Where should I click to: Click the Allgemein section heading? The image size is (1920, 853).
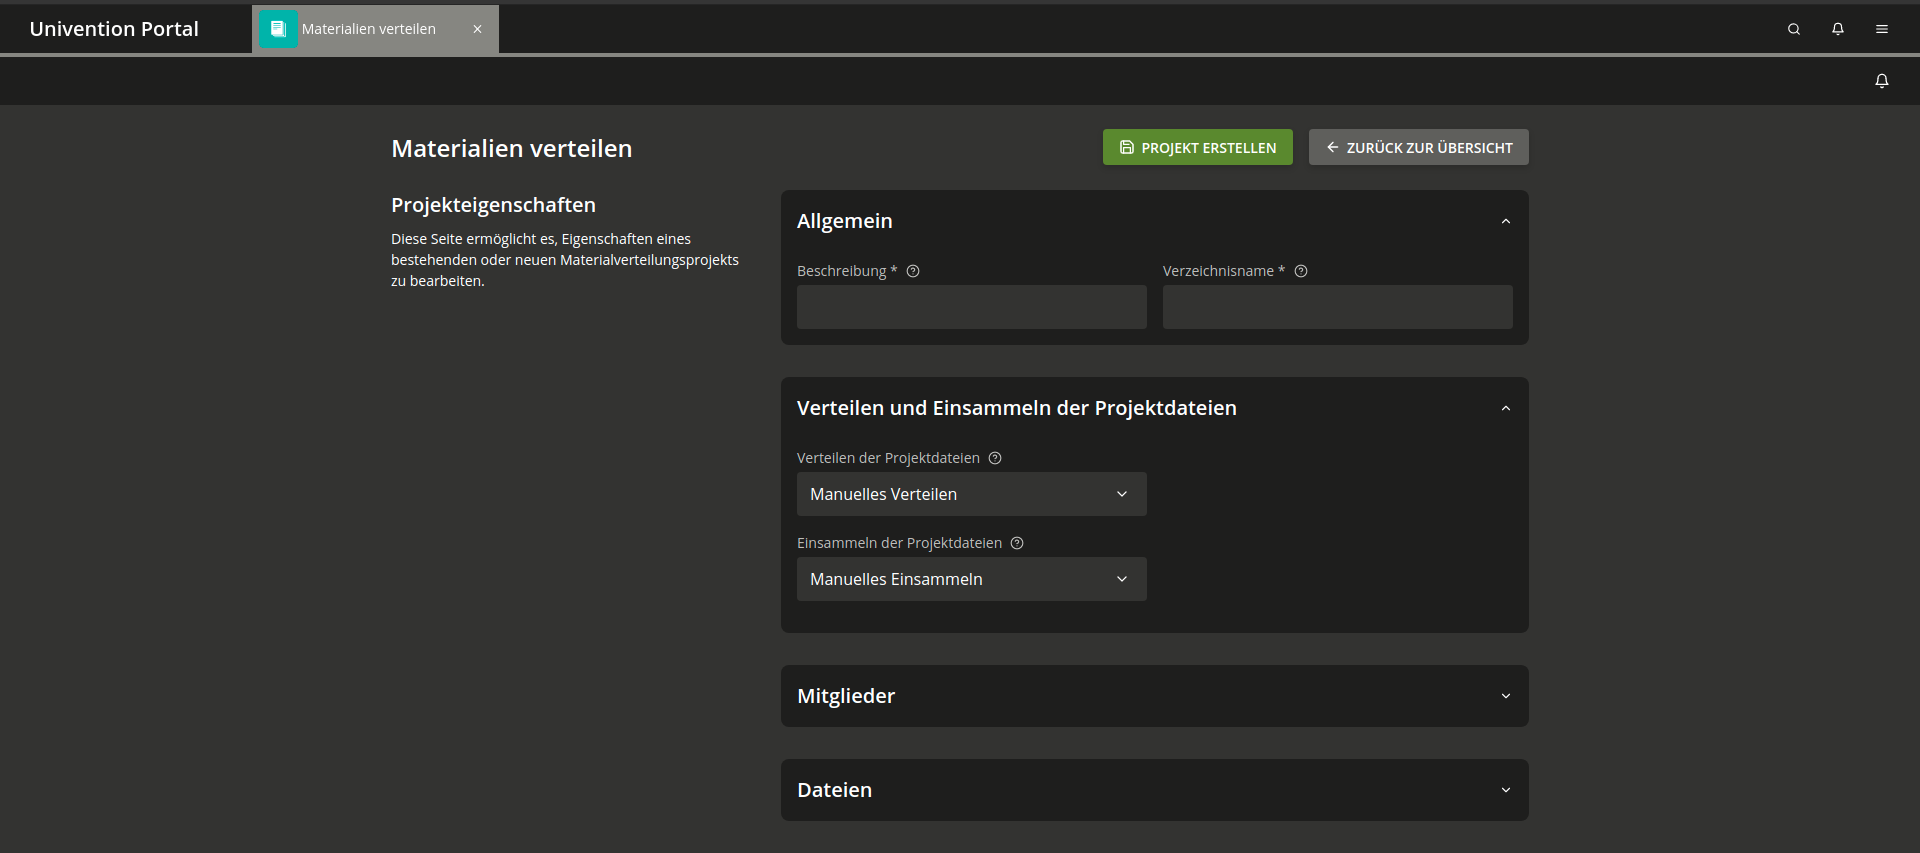click(x=845, y=221)
